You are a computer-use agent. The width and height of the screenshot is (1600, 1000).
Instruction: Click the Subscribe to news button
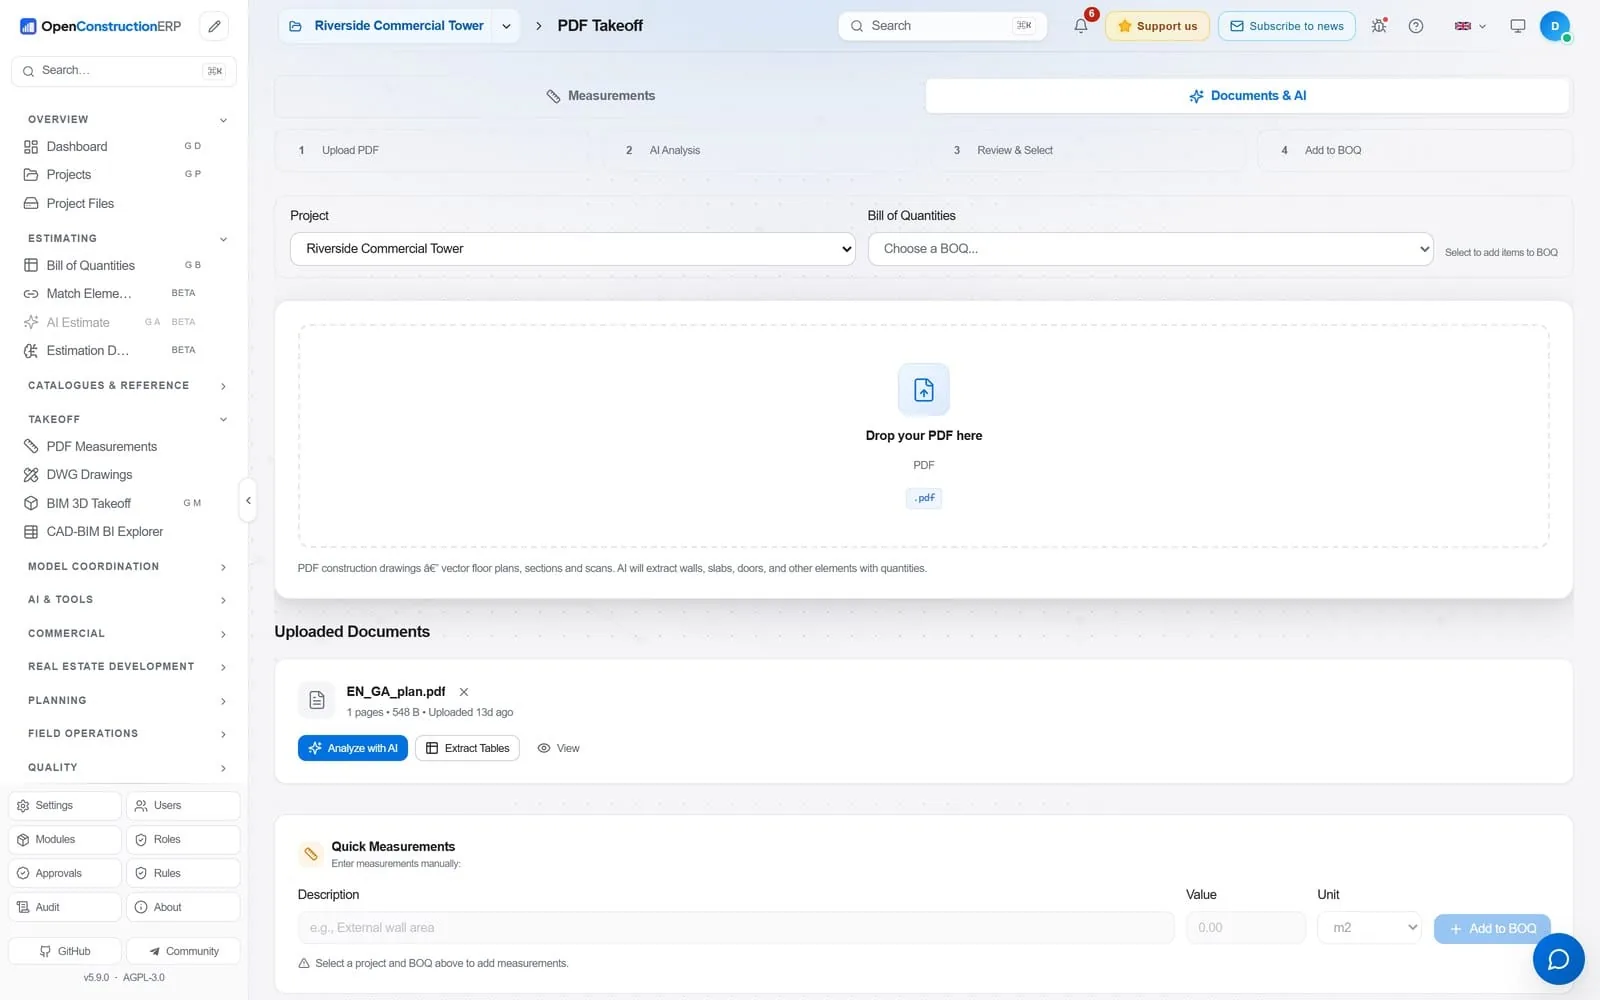tap(1286, 26)
